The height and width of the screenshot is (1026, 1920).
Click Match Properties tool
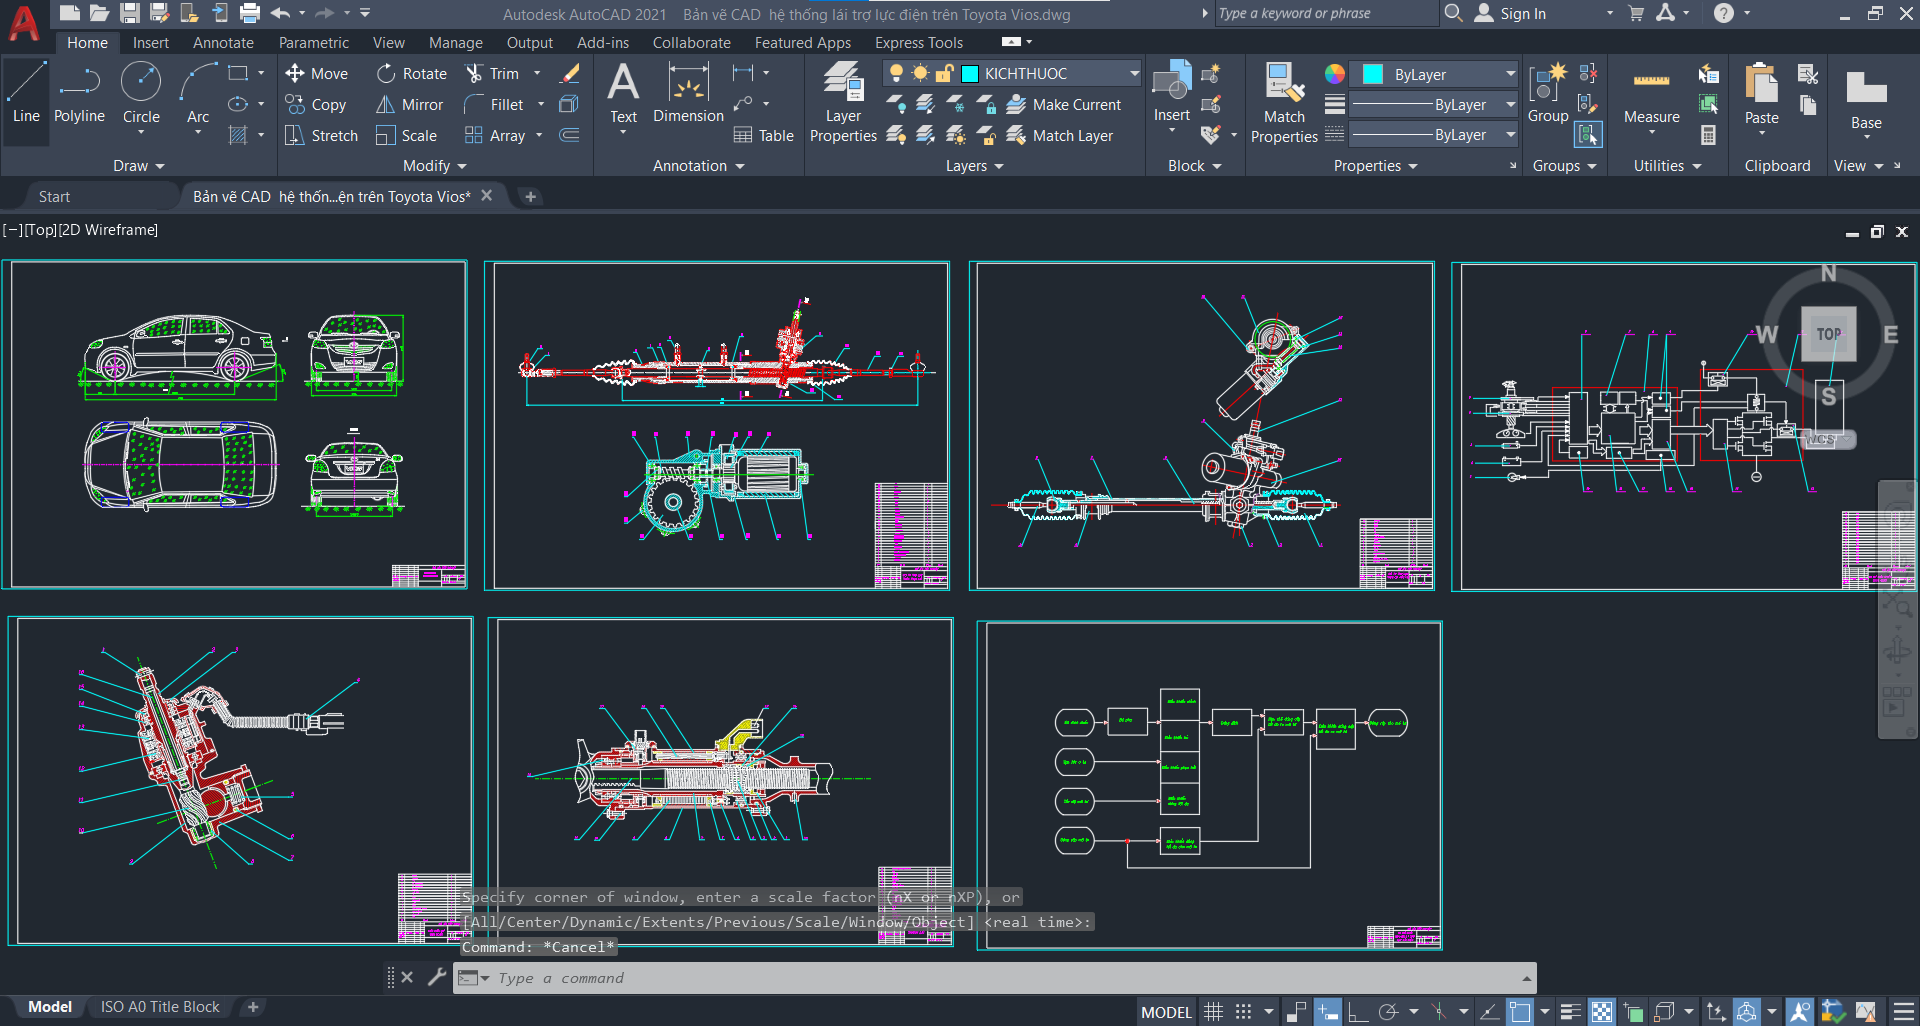point(1284,102)
